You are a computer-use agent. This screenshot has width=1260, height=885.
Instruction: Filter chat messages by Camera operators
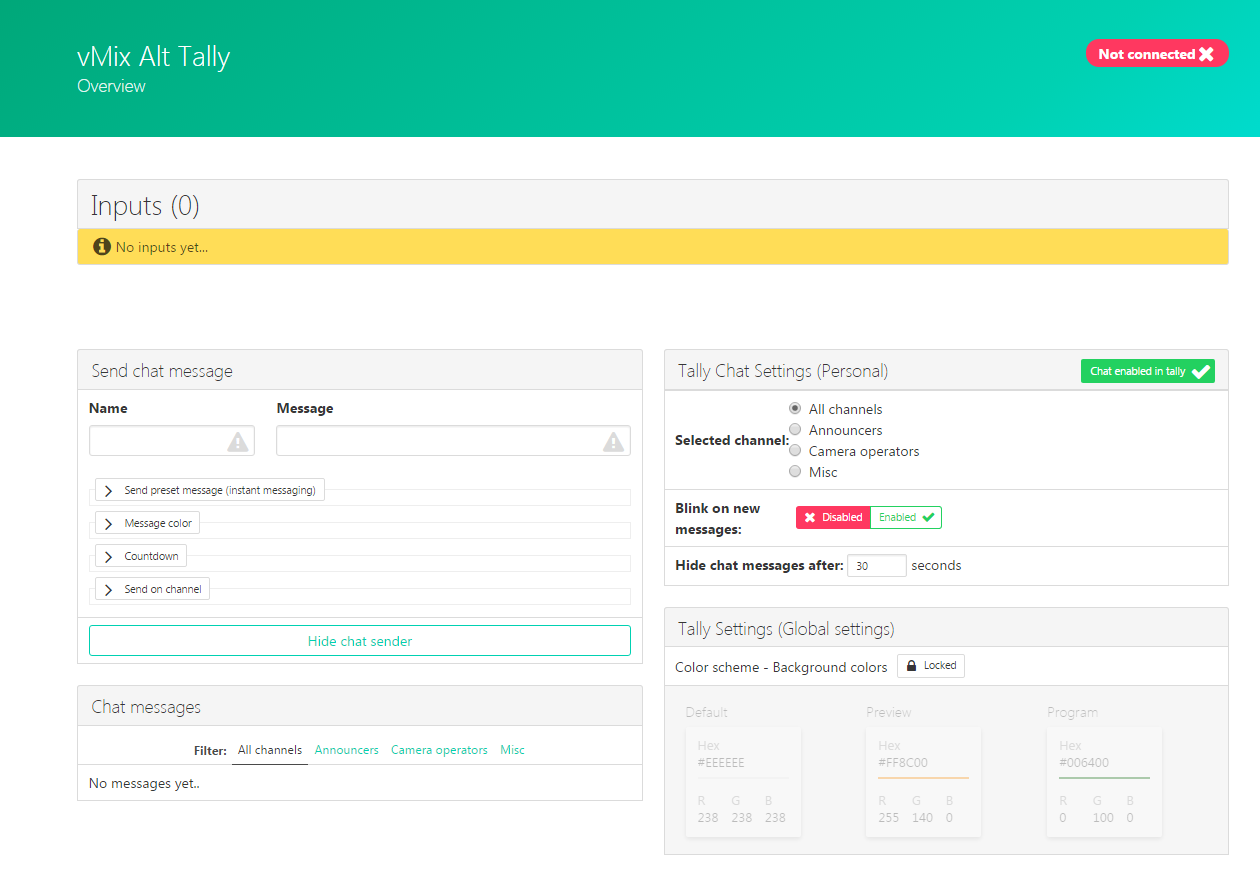tap(439, 750)
